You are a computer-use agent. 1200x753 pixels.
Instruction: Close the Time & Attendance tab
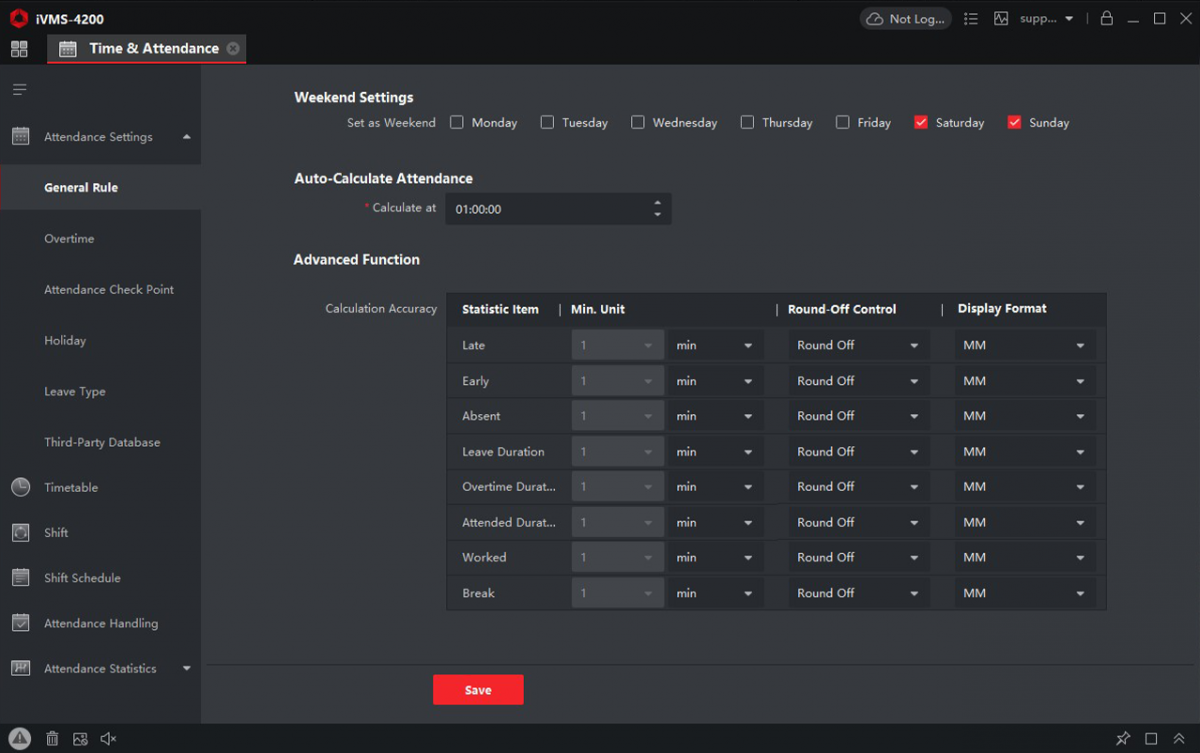[x=233, y=48]
